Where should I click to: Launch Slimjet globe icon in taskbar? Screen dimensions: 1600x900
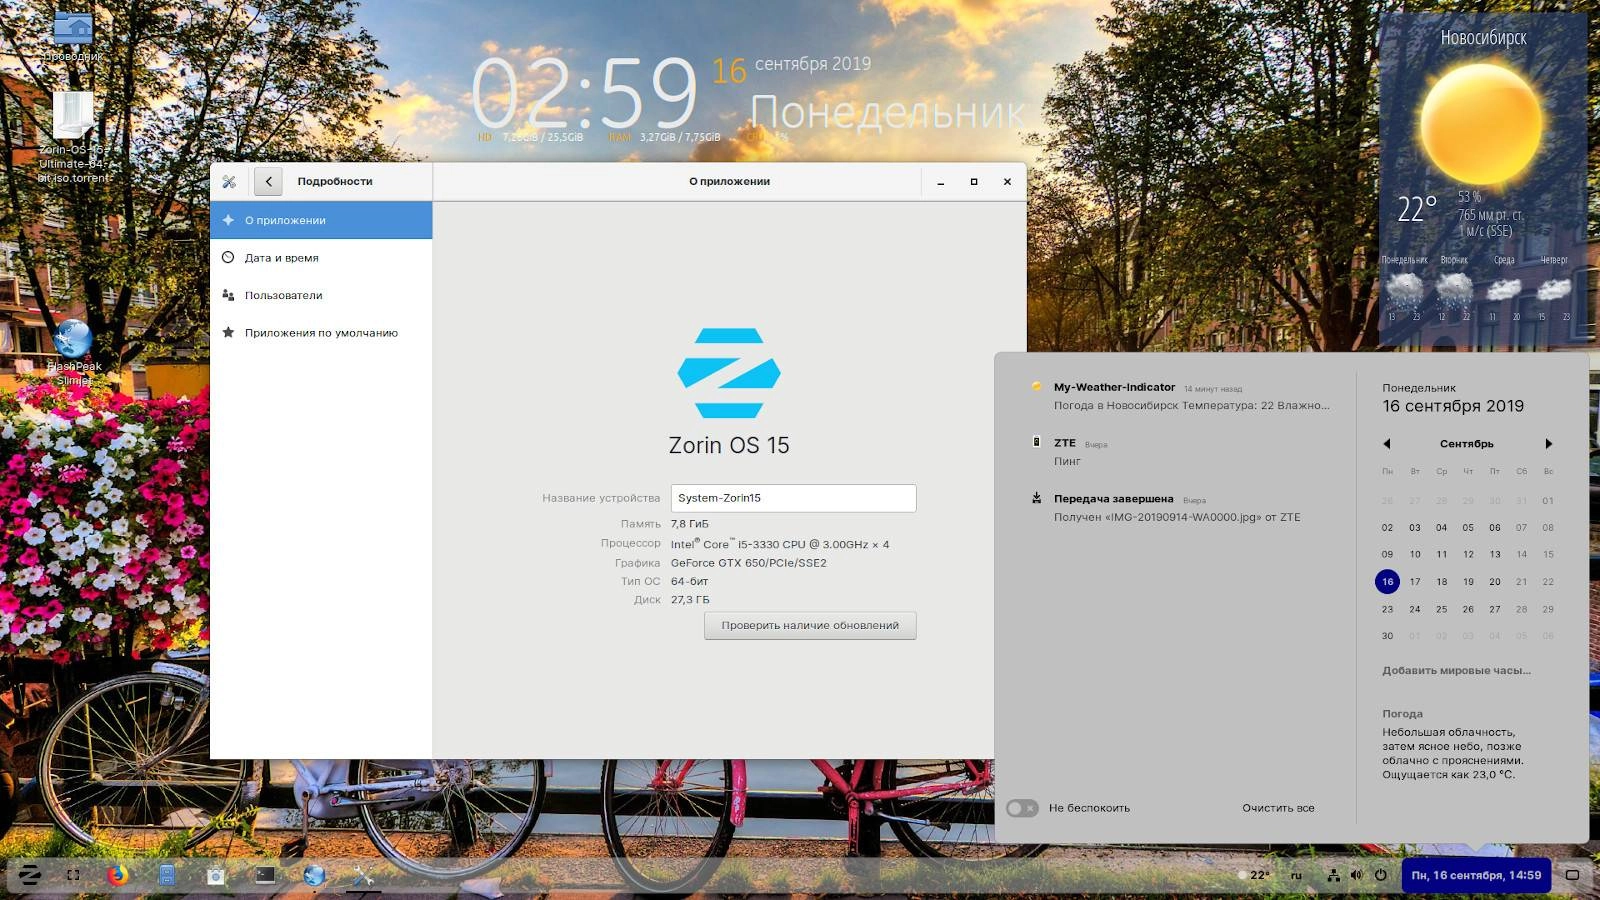[x=314, y=875]
